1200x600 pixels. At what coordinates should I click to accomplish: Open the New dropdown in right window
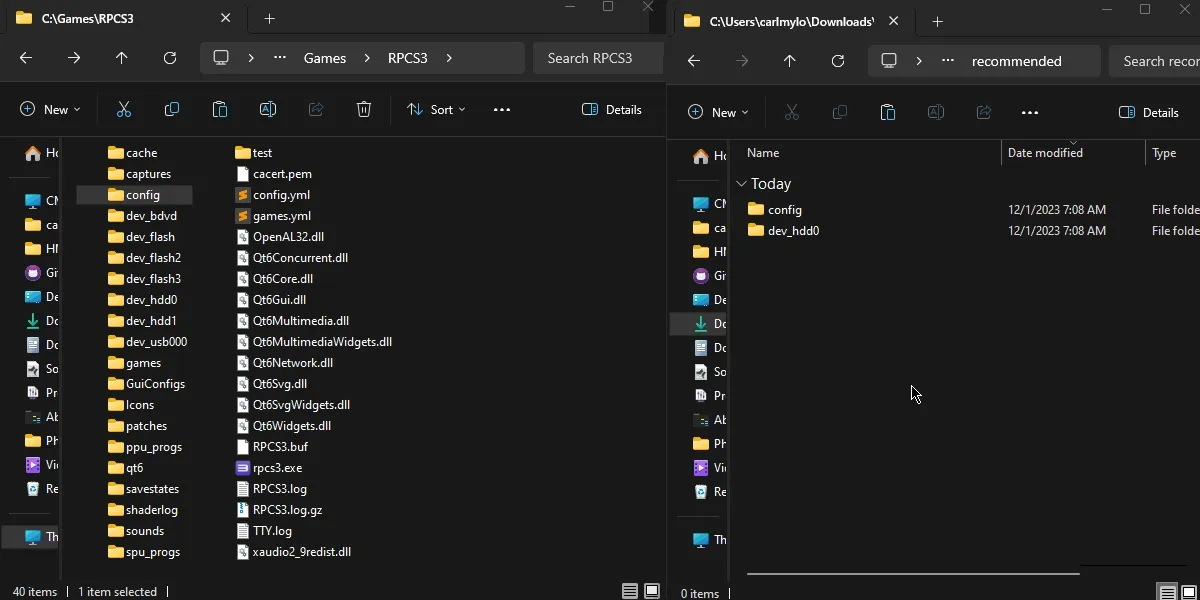click(717, 112)
